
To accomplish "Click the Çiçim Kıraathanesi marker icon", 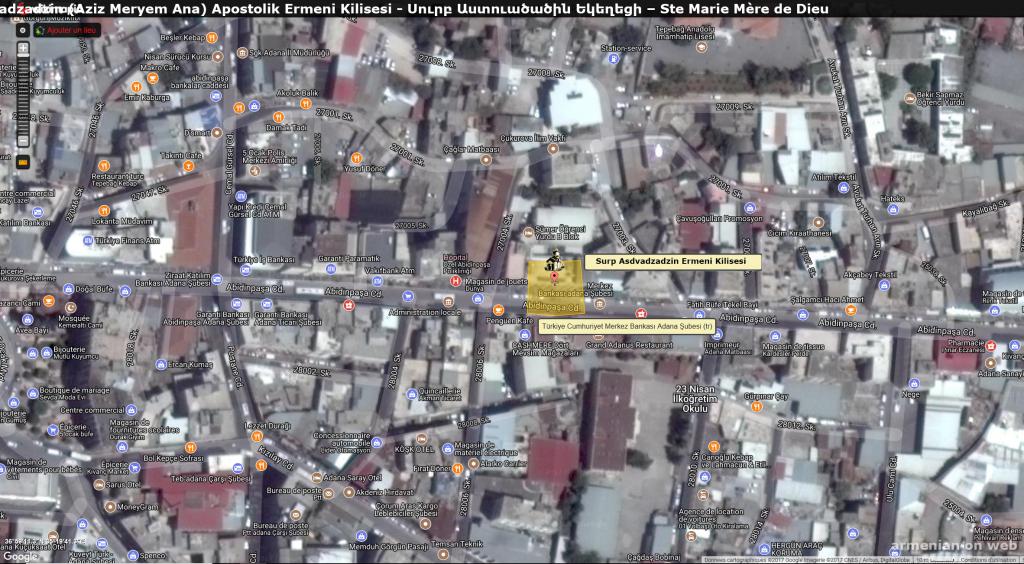I will tap(818, 223).
